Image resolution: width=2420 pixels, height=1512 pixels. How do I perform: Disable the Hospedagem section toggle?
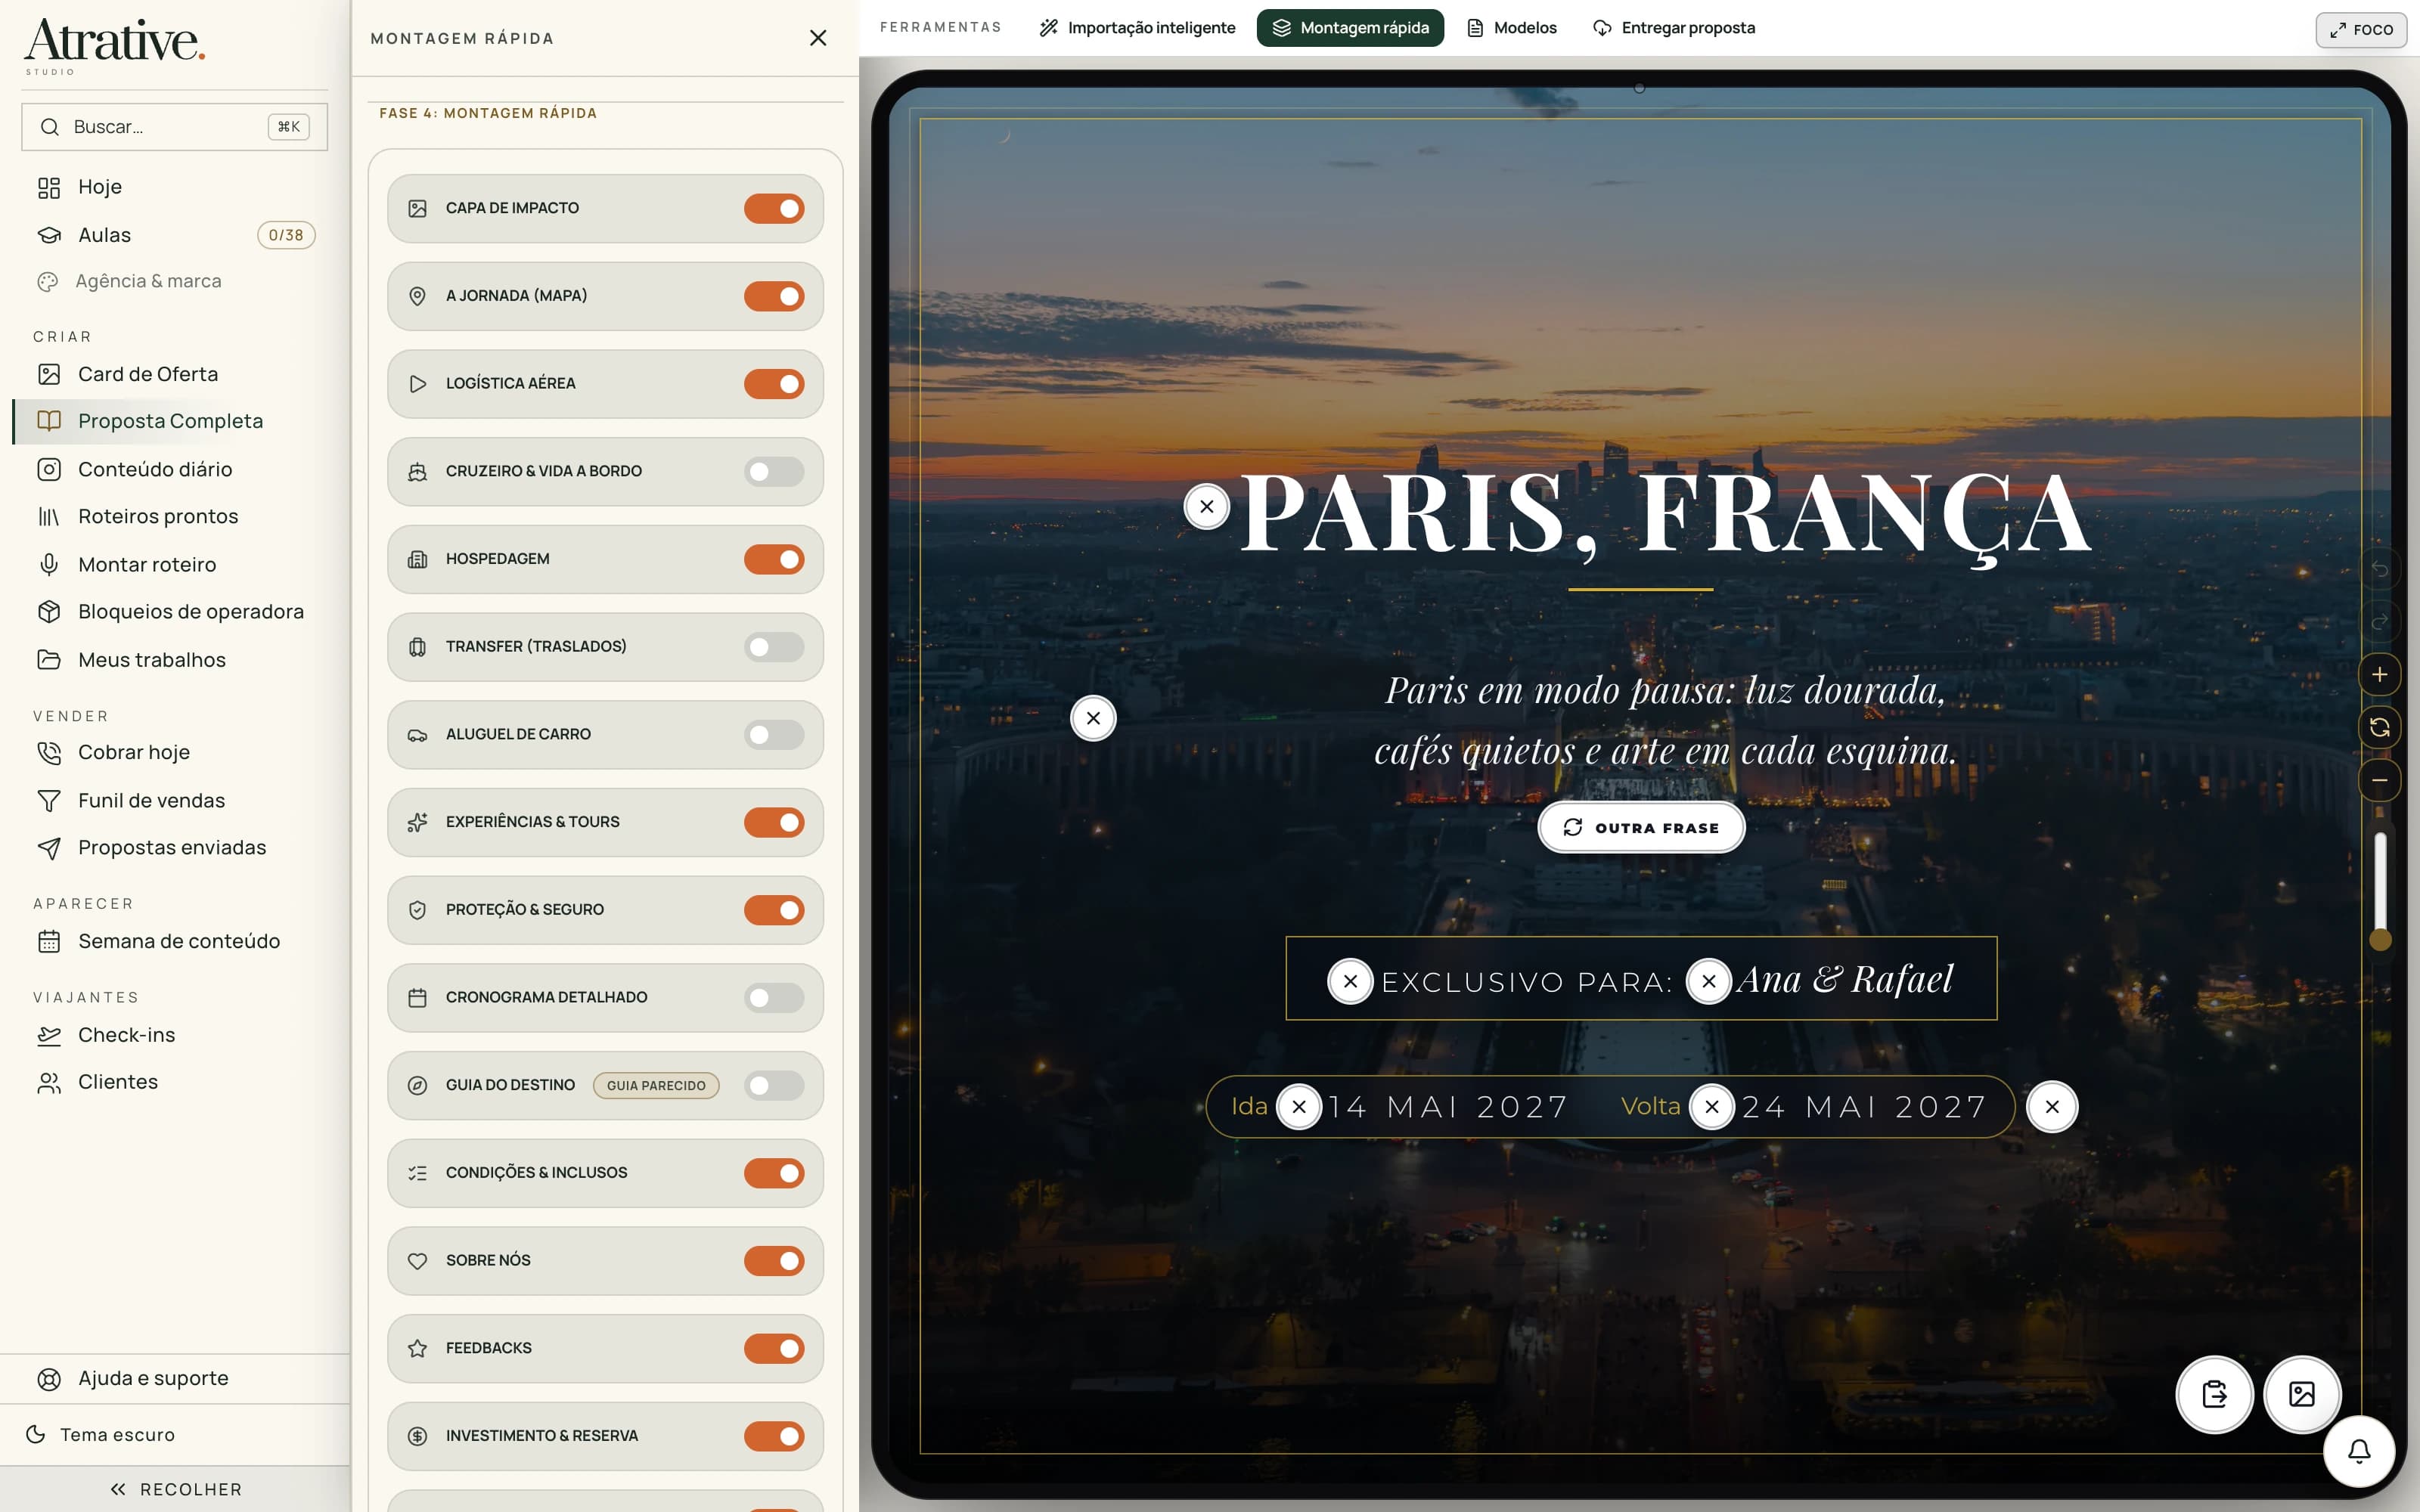tap(774, 560)
